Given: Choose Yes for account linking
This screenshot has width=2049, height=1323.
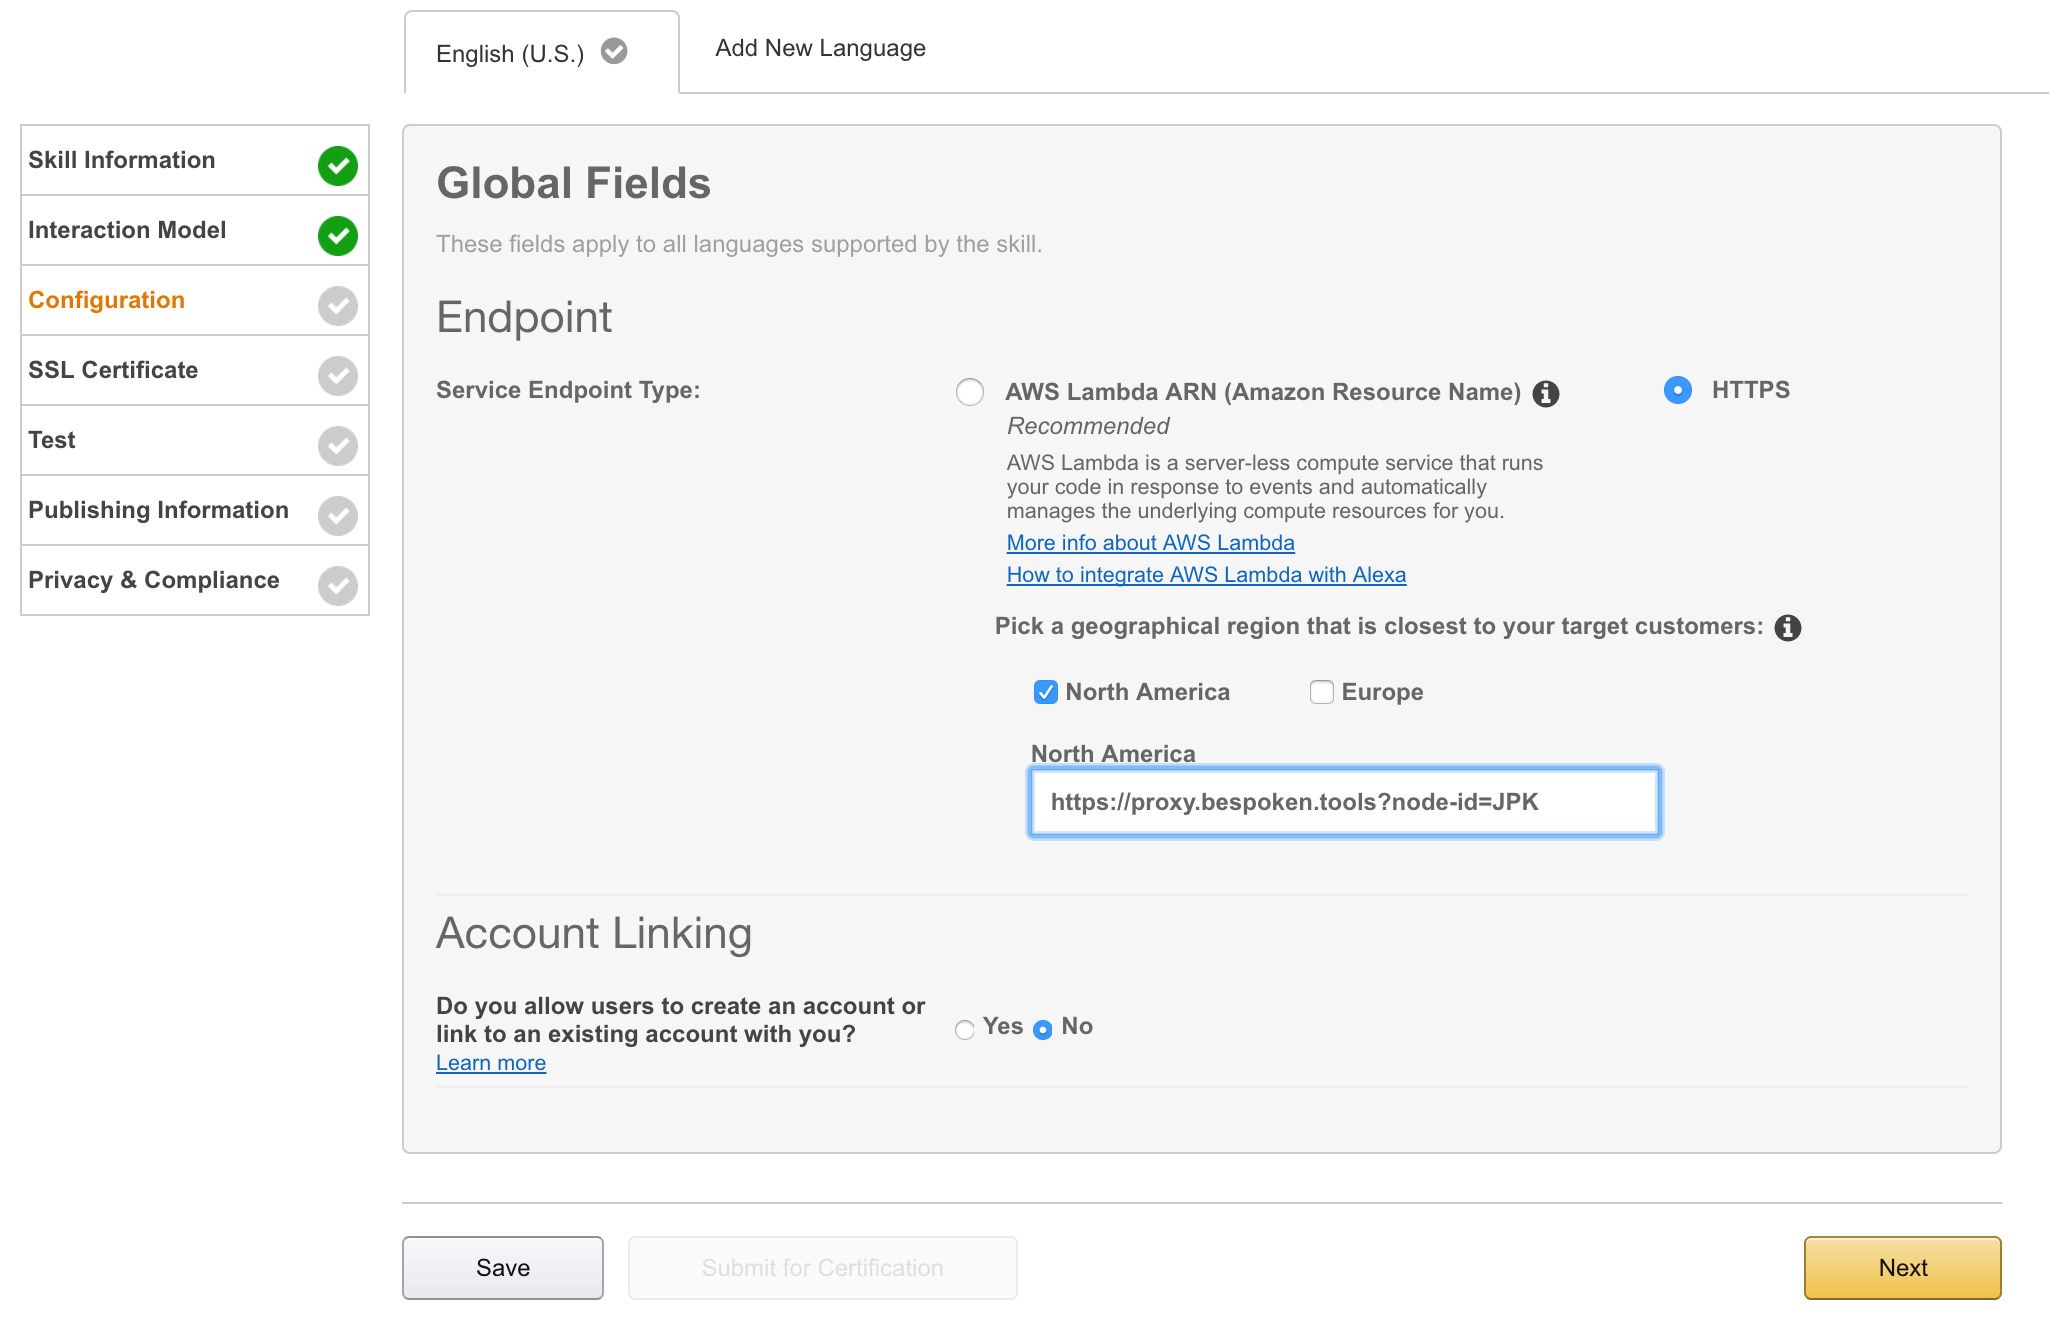Looking at the screenshot, I should click(x=964, y=1029).
